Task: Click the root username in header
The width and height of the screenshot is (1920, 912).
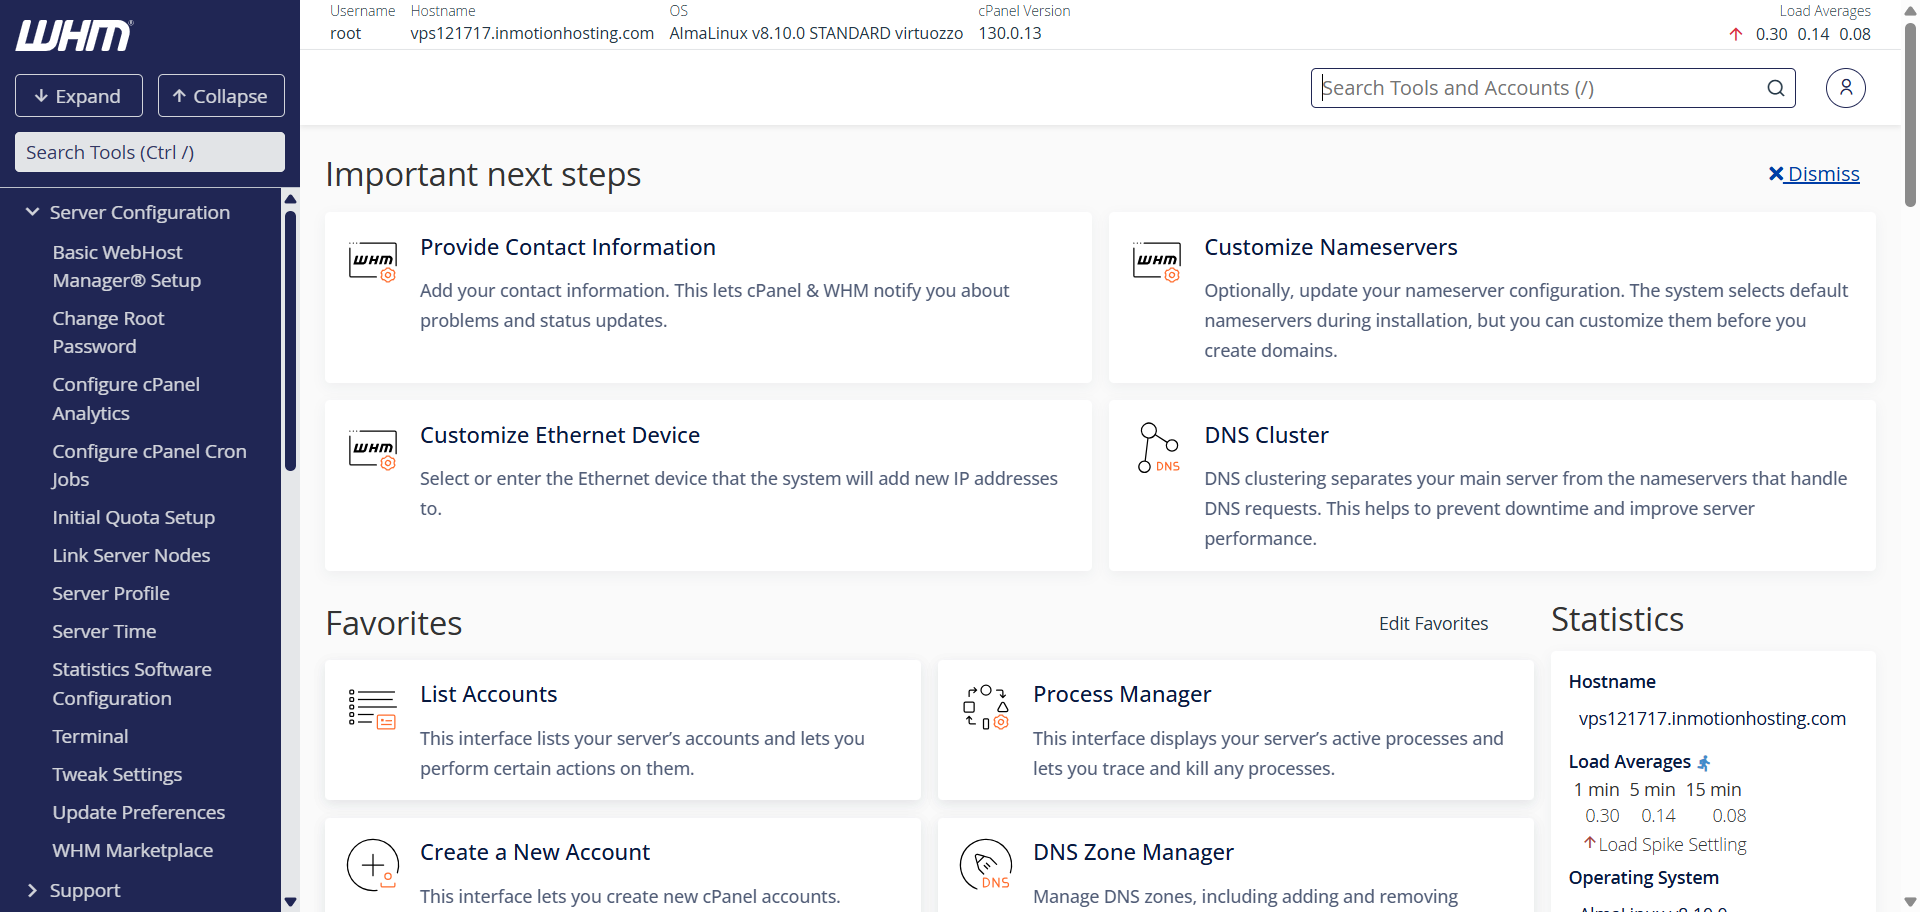Action: 345,33
